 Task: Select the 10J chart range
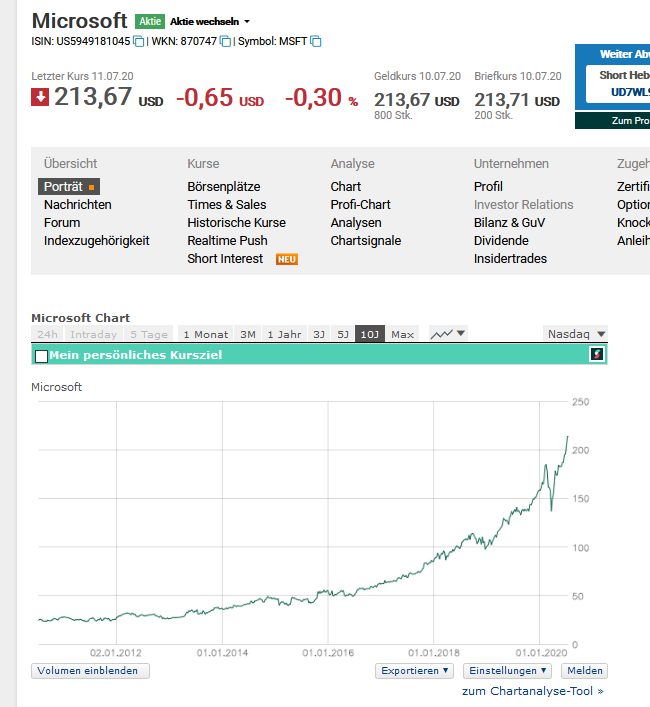370,334
